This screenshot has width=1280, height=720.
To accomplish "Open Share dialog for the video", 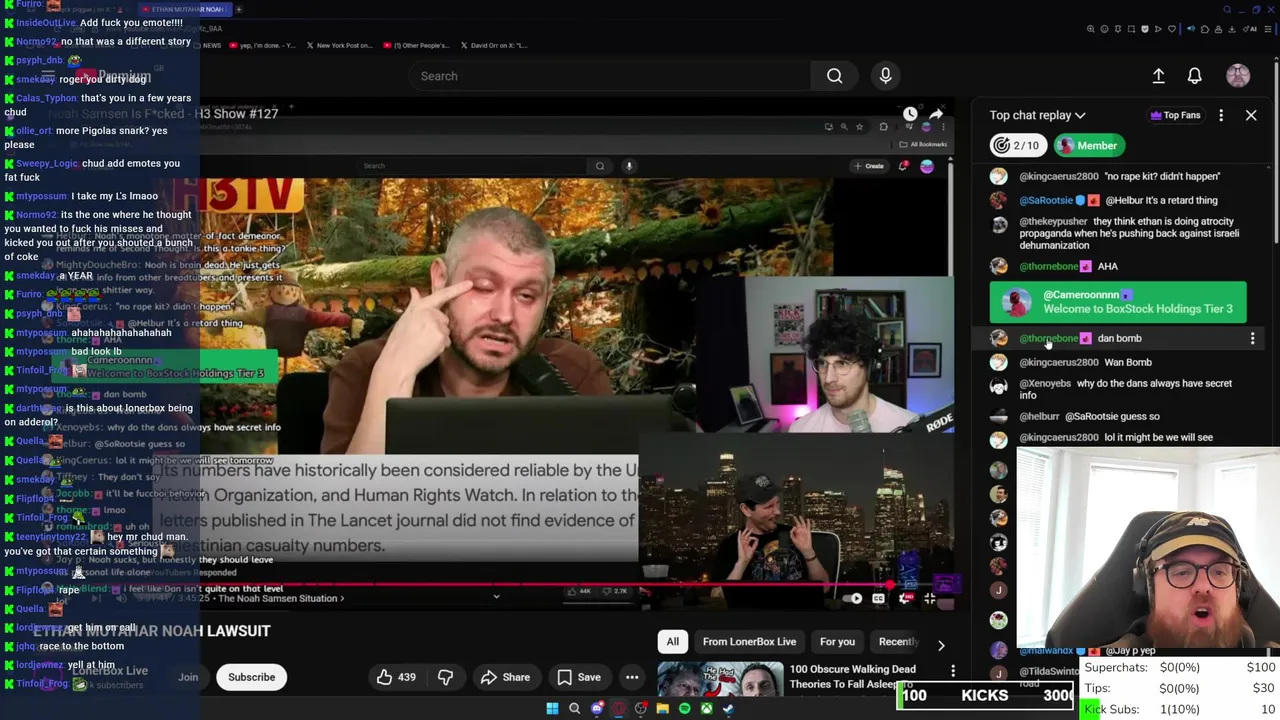I will 505,677.
